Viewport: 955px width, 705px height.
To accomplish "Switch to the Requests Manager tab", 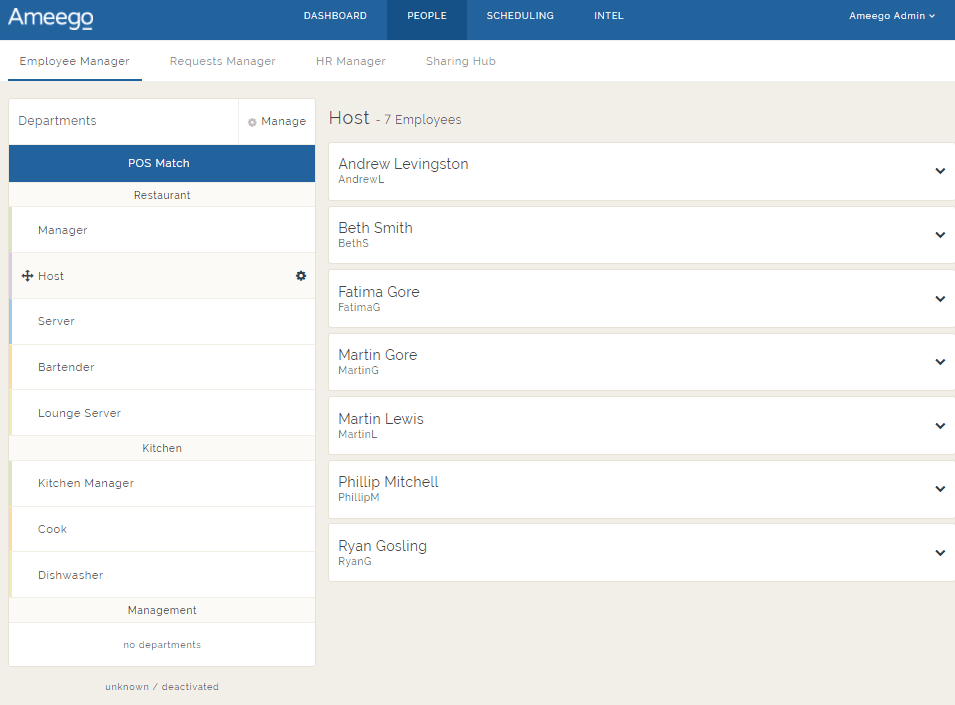I will tap(222, 61).
